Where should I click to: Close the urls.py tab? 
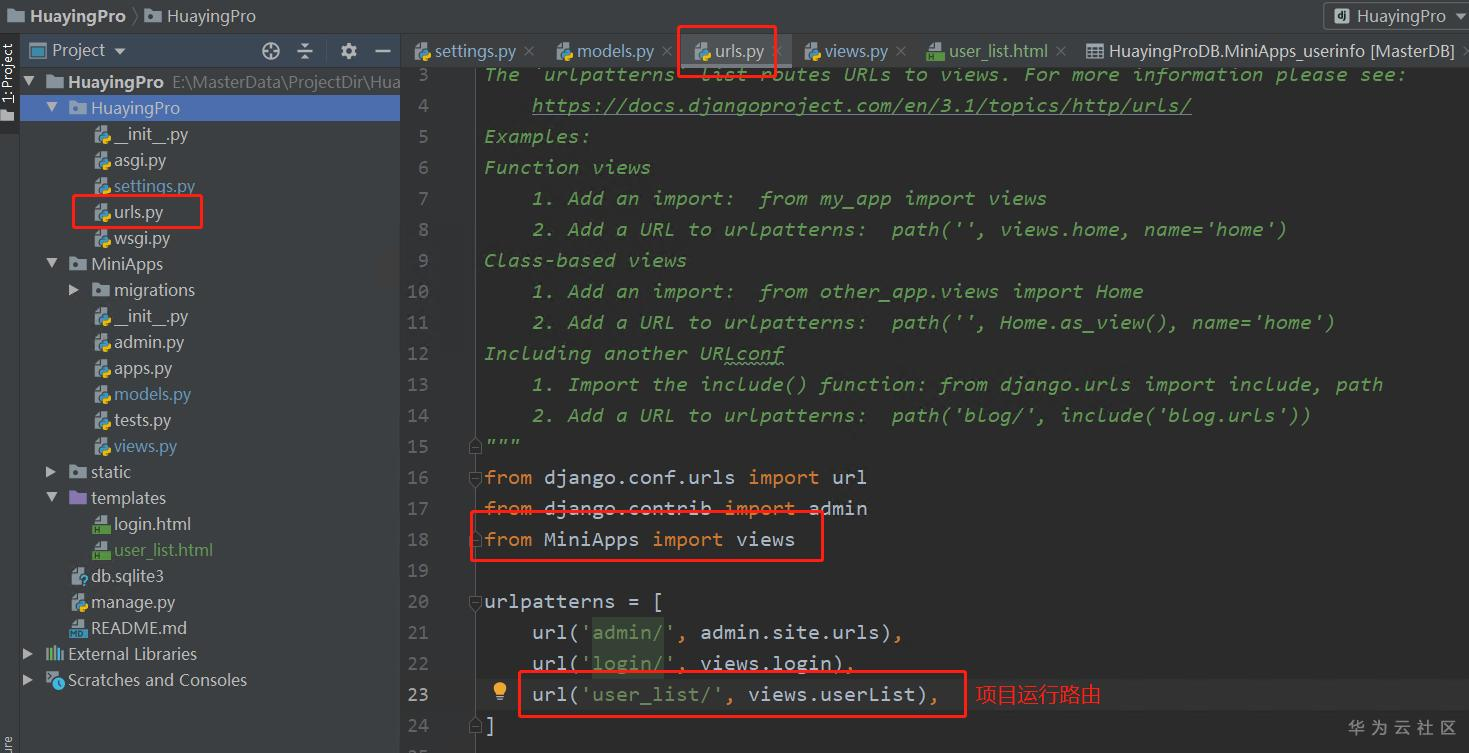pyautogui.click(x=776, y=51)
